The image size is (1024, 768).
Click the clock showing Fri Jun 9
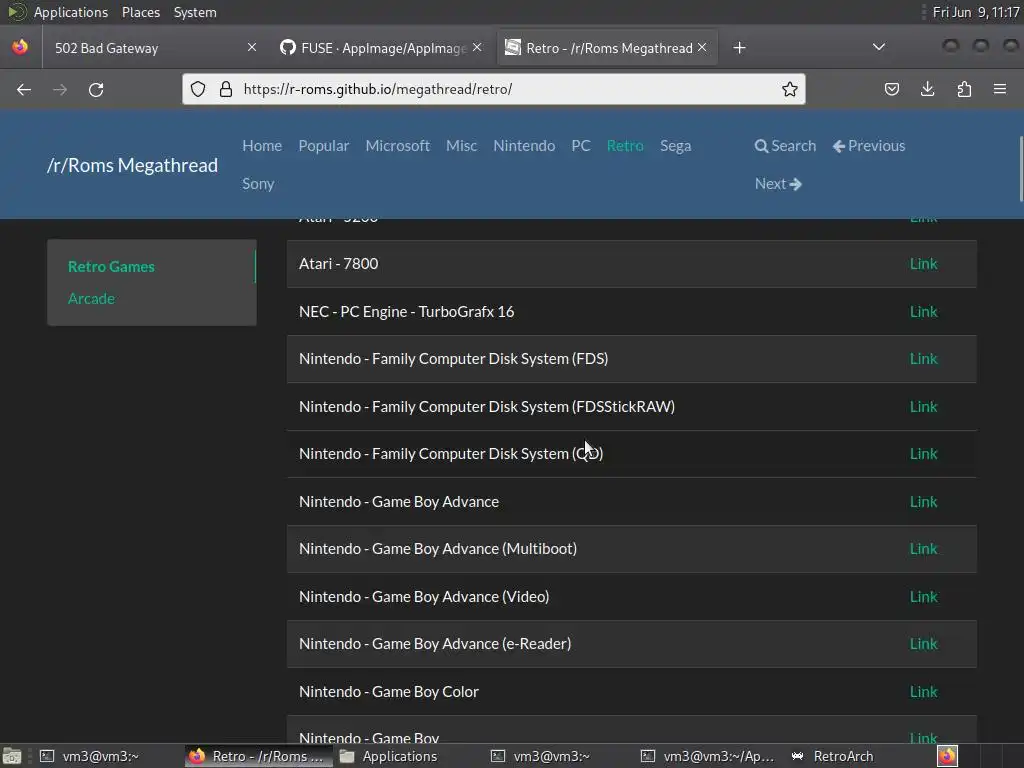(976, 12)
